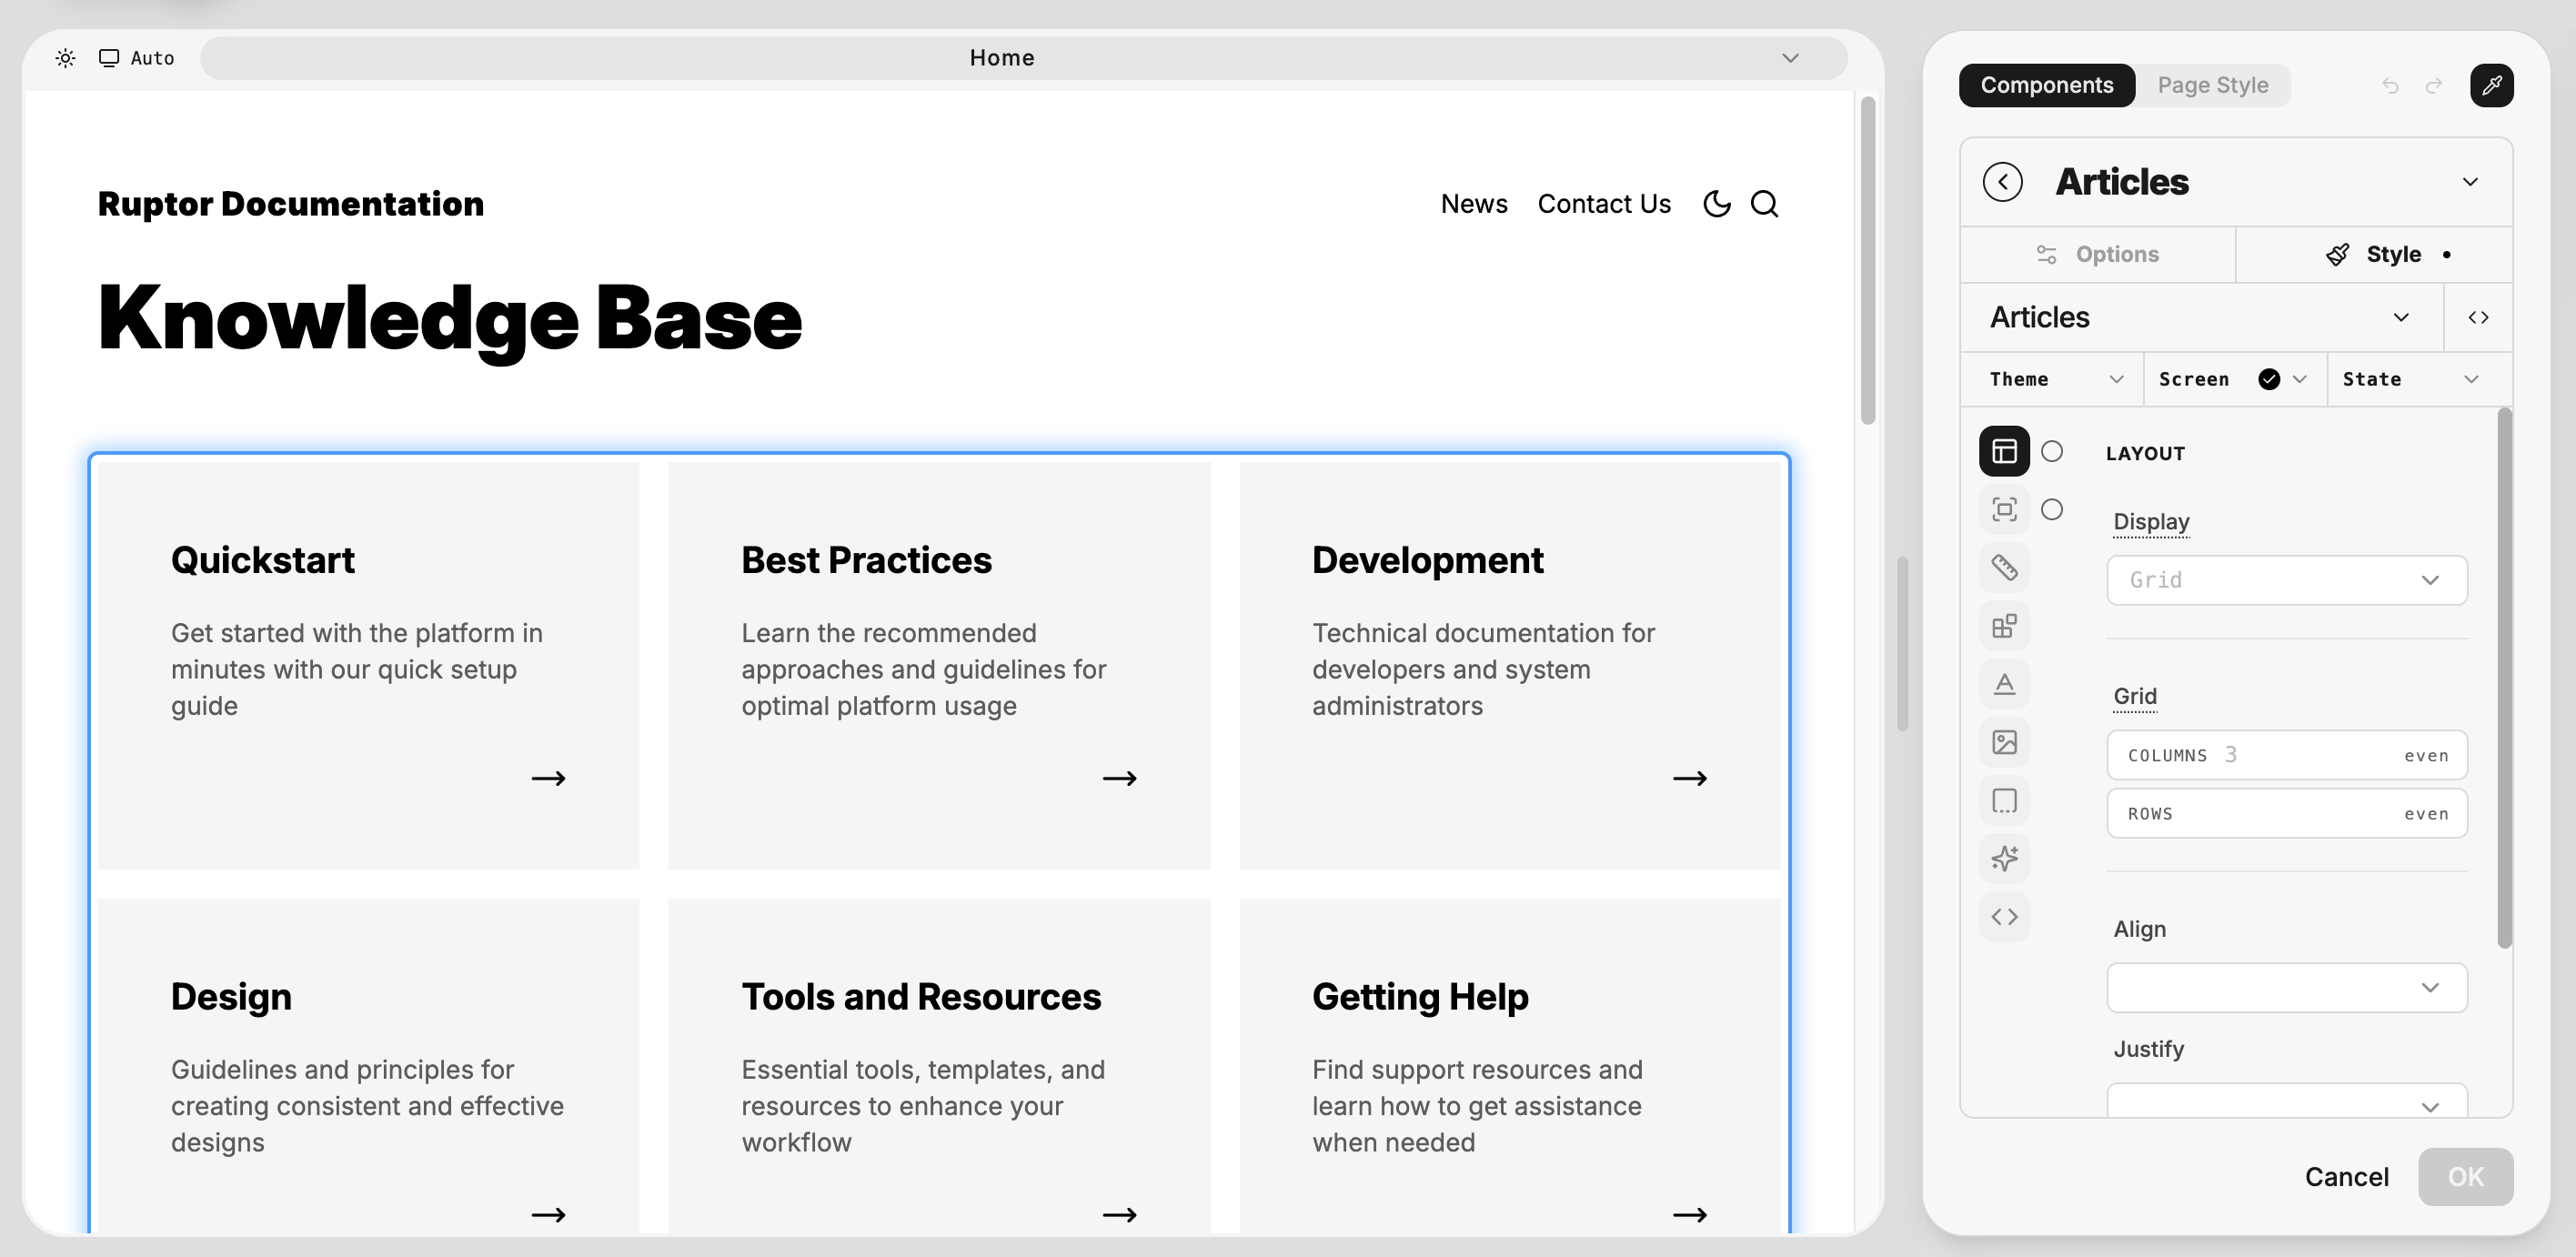The image size is (2576, 1257).
Task: Click the Cancel button
Action: [x=2346, y=1177]
